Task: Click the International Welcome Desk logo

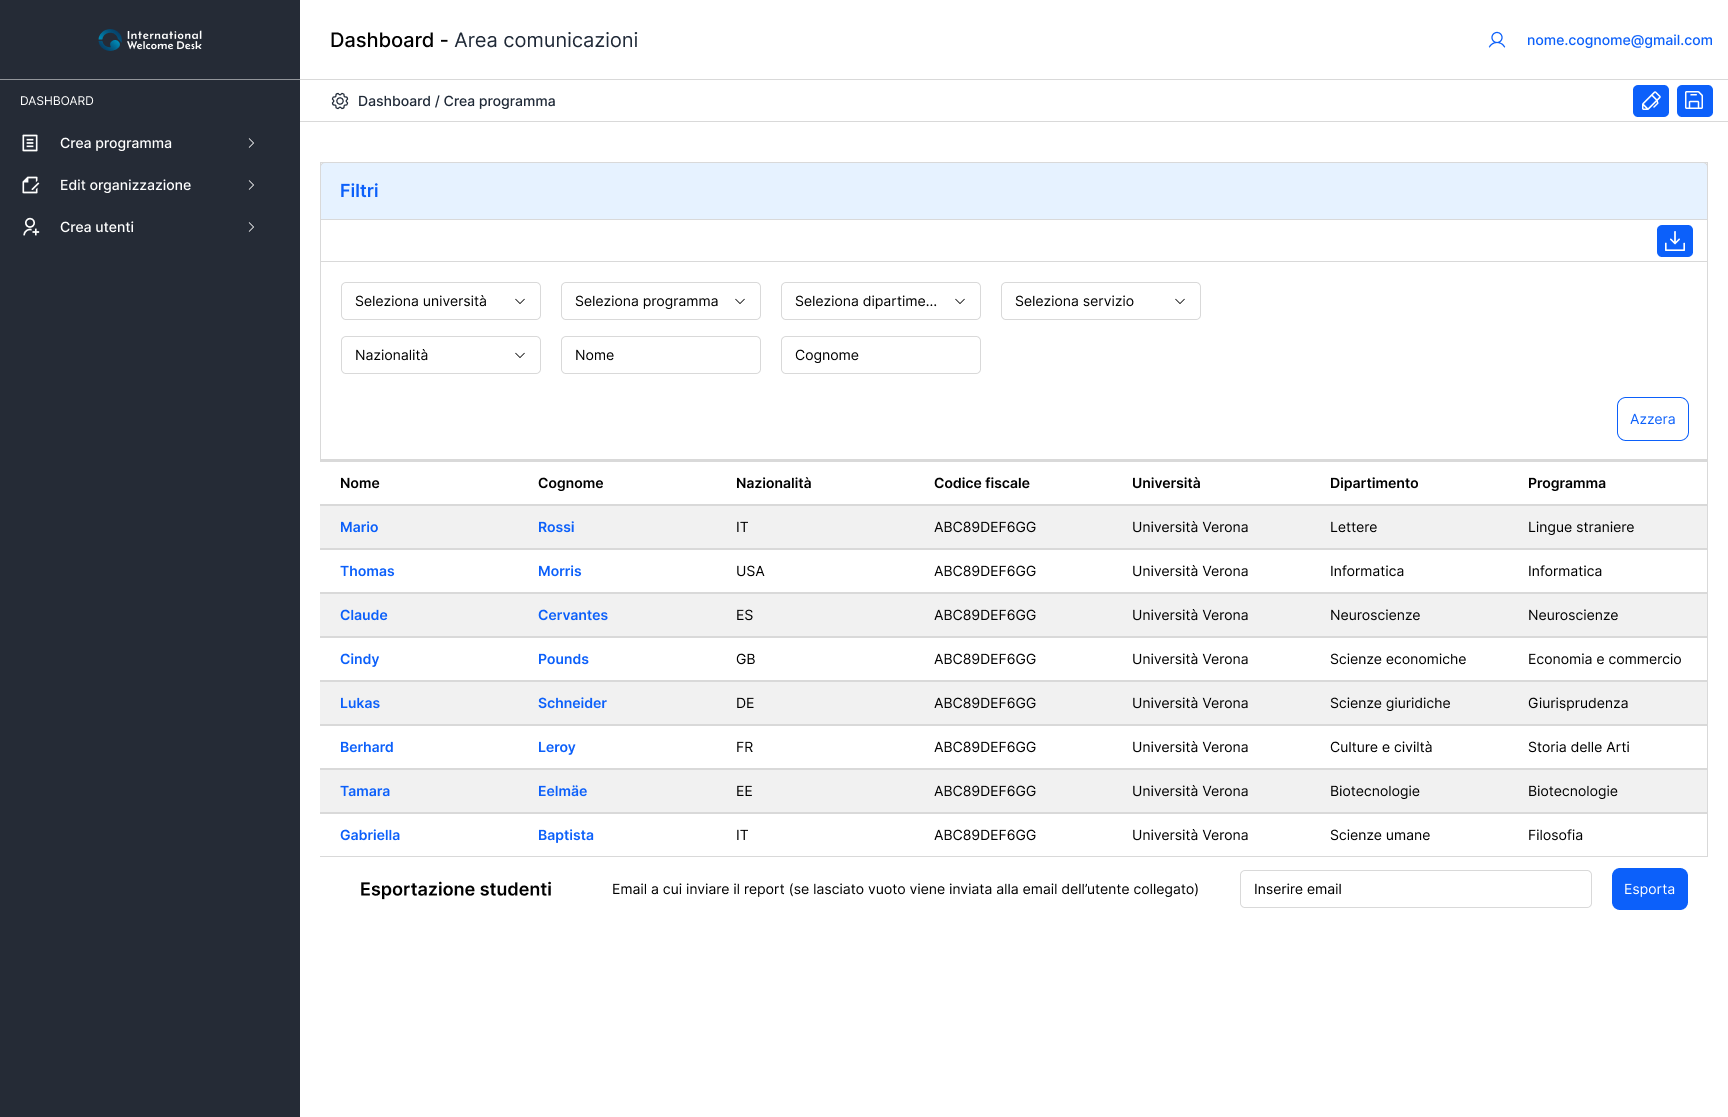Action: [150, 40]
